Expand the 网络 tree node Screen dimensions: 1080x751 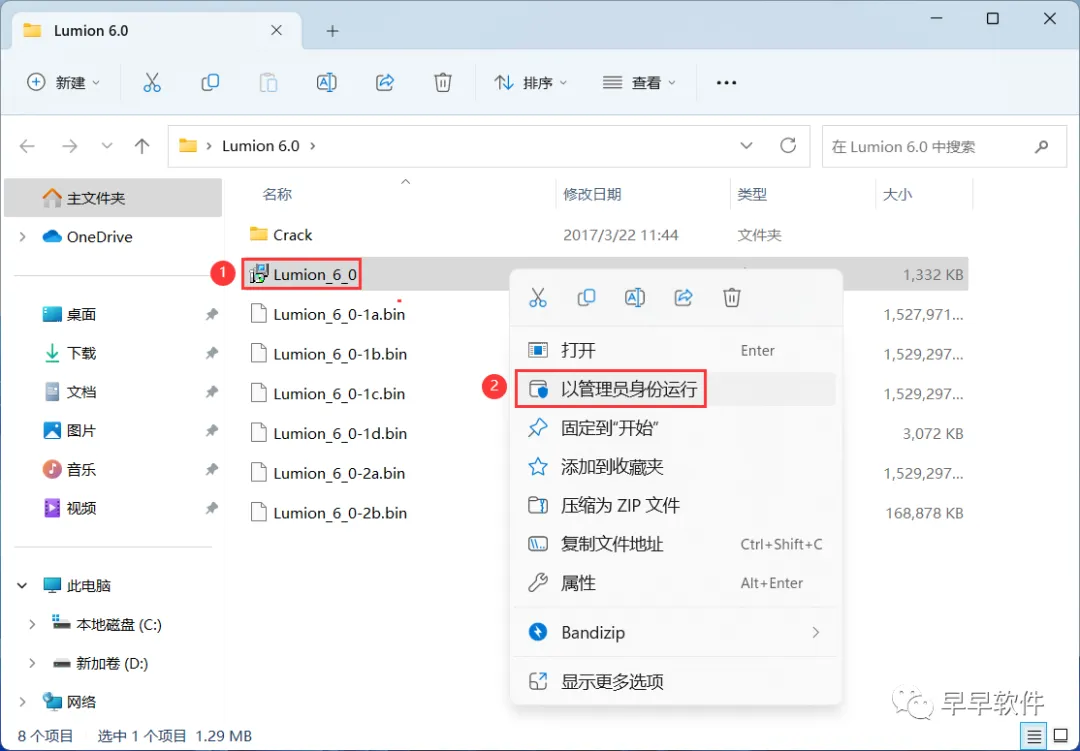23,702
